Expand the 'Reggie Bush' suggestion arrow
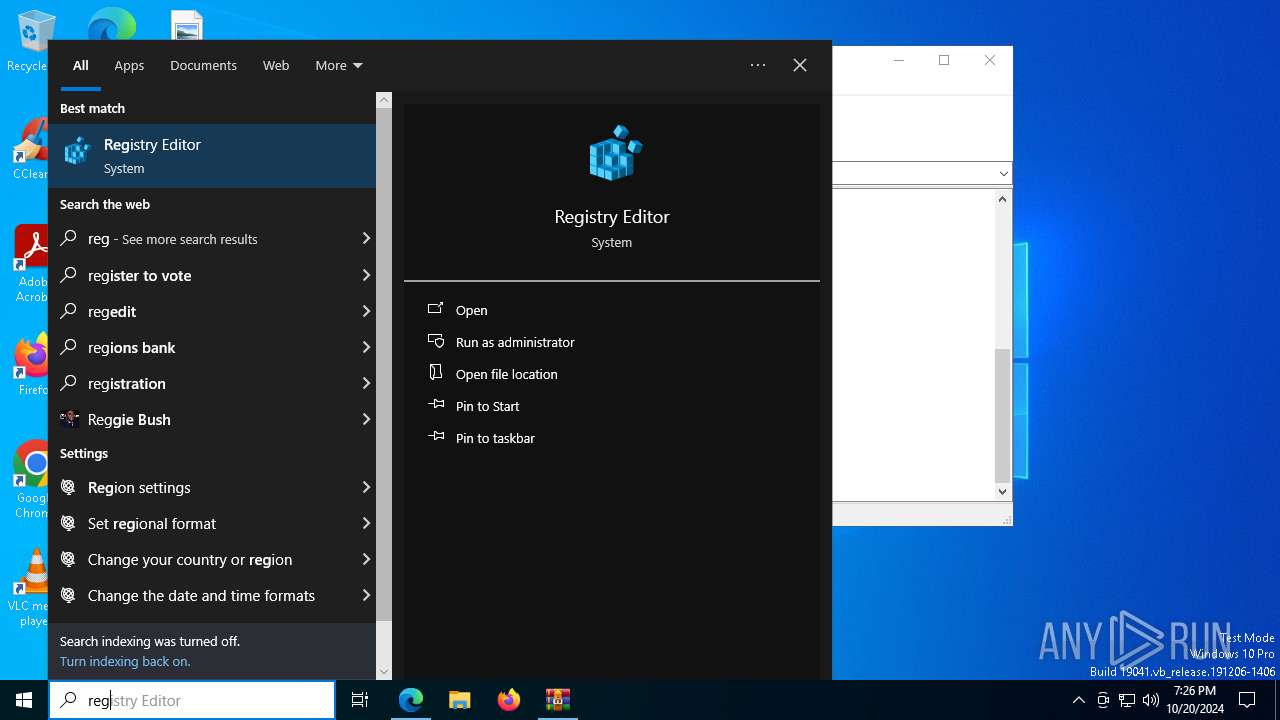 [x=366, y=419]
